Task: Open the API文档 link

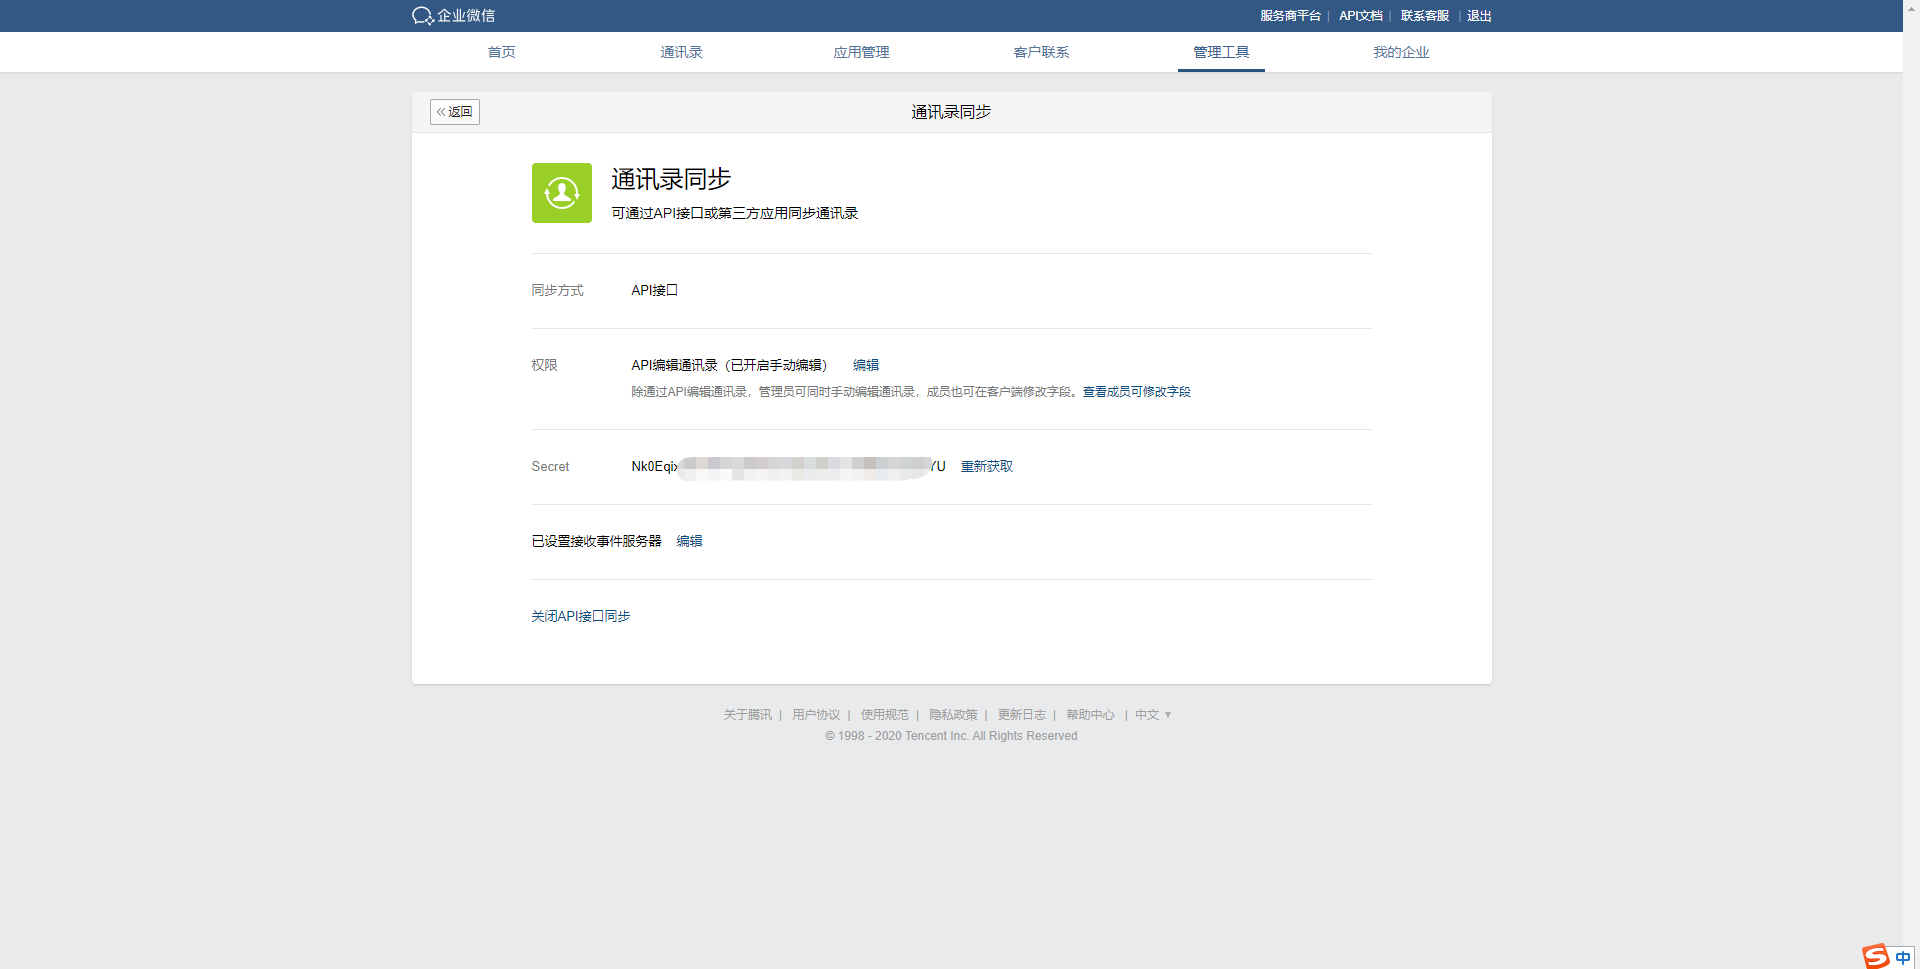Action: point(1361,16)
